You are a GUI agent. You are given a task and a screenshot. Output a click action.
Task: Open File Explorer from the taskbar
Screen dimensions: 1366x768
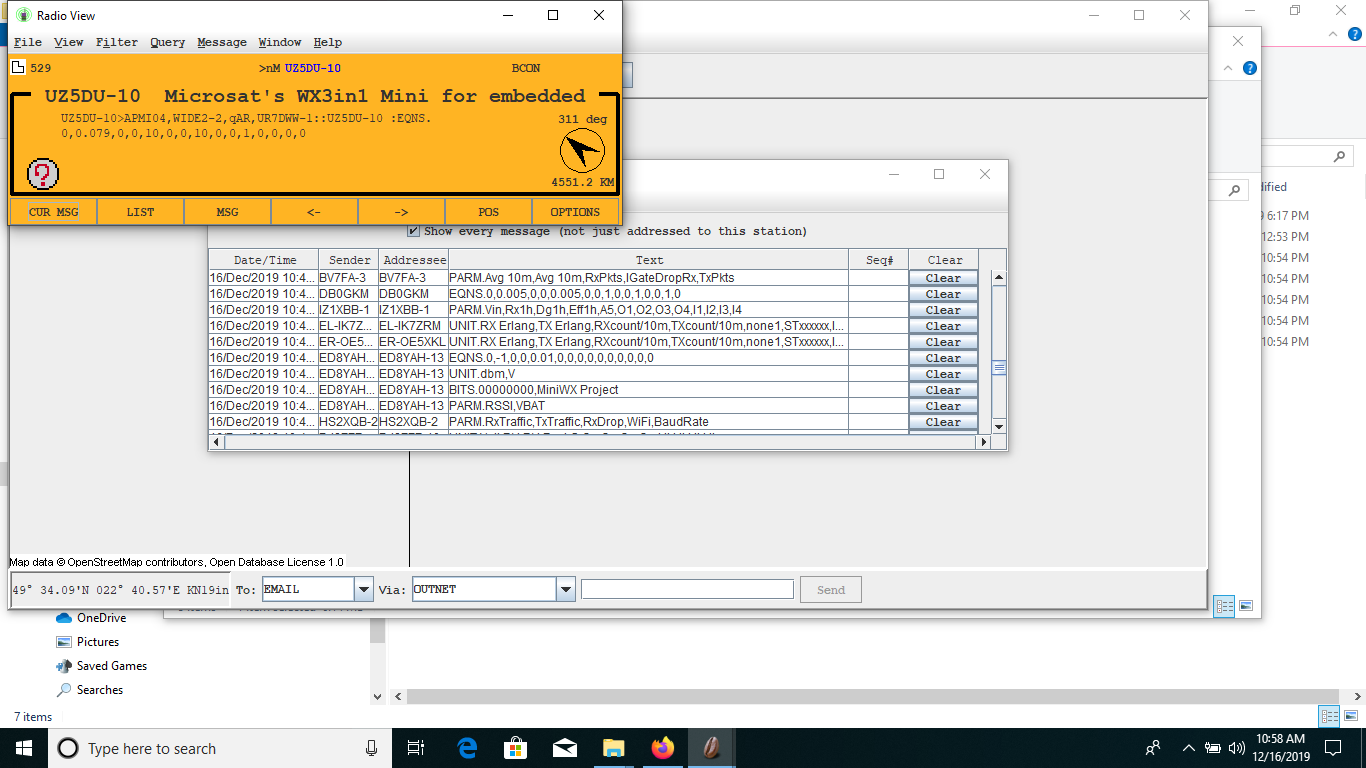pos(613,748)
